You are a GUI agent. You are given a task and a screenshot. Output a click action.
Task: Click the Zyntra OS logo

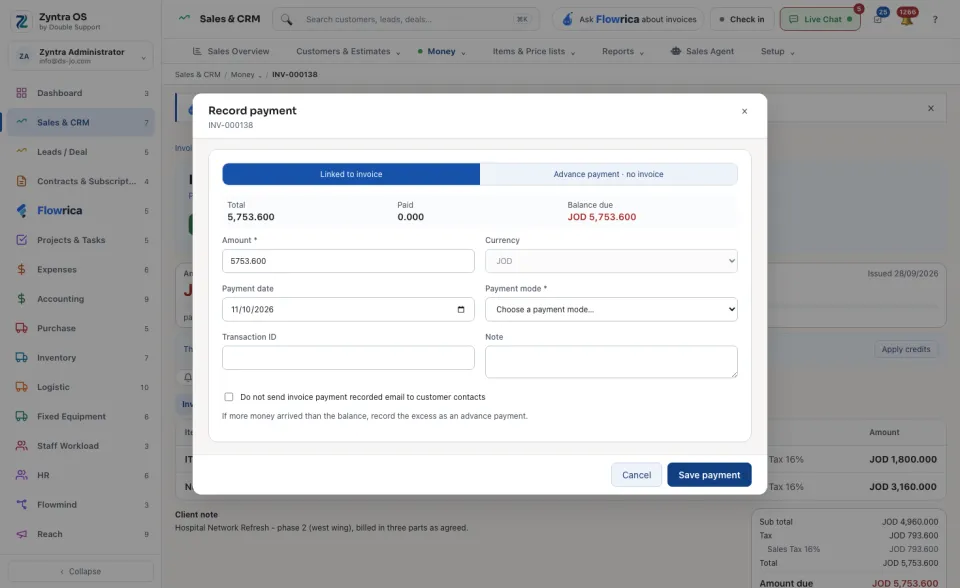click(21, 21)
